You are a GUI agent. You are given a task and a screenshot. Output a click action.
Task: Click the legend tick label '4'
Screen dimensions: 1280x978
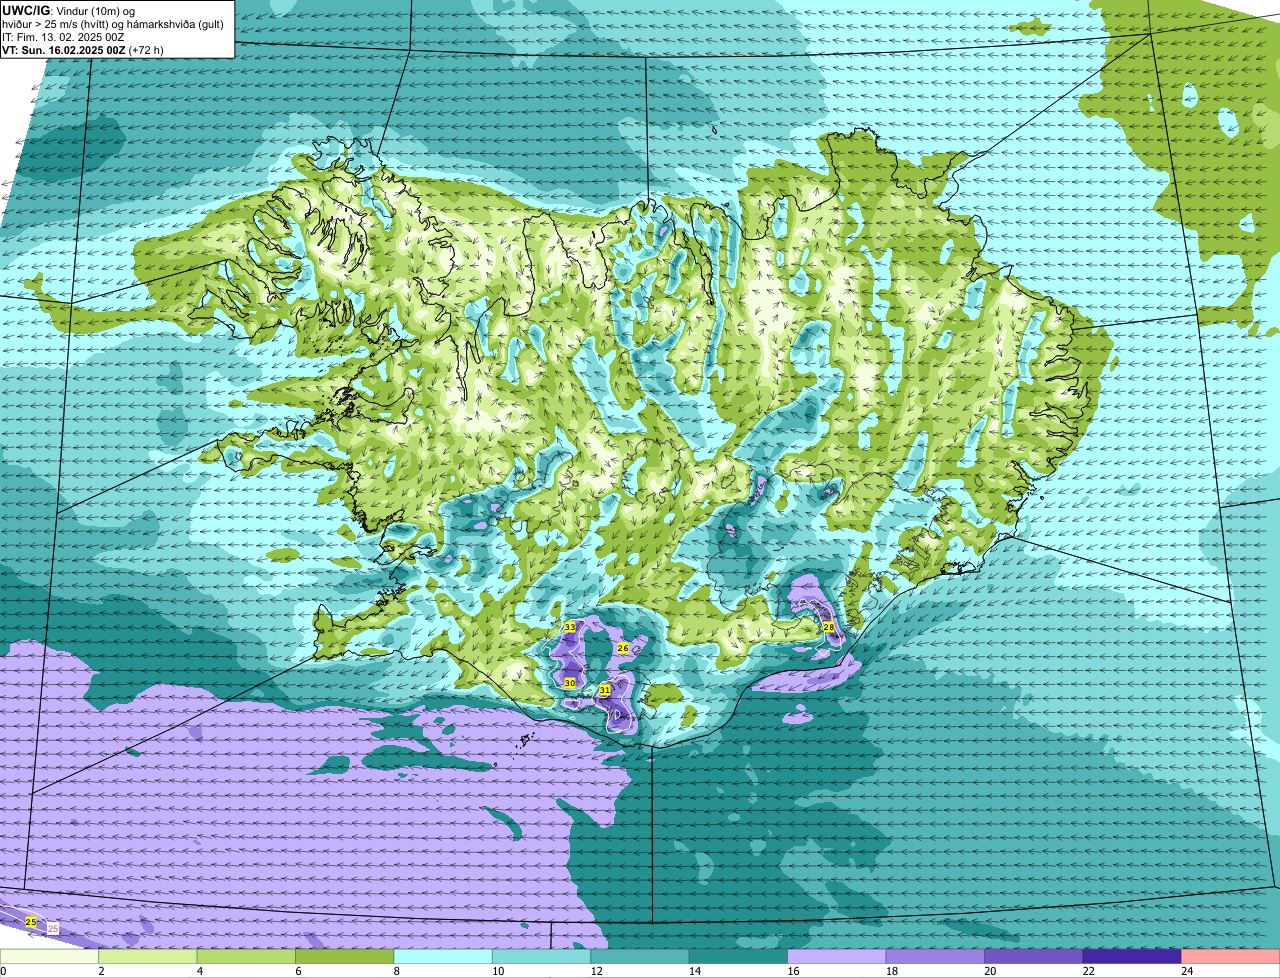198,971
